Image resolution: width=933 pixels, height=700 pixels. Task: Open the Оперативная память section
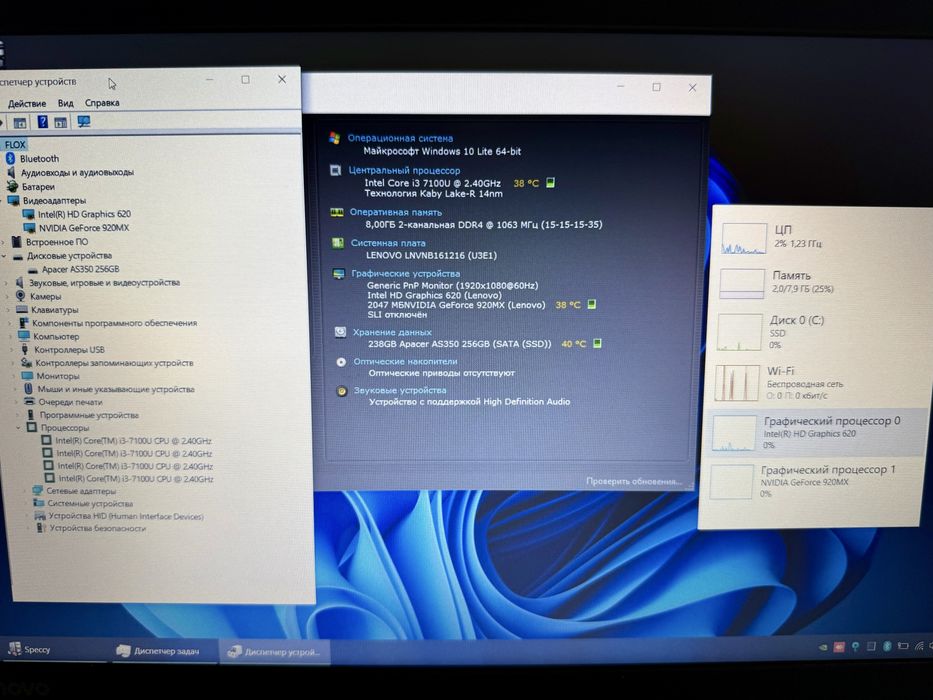click(396, 212)
